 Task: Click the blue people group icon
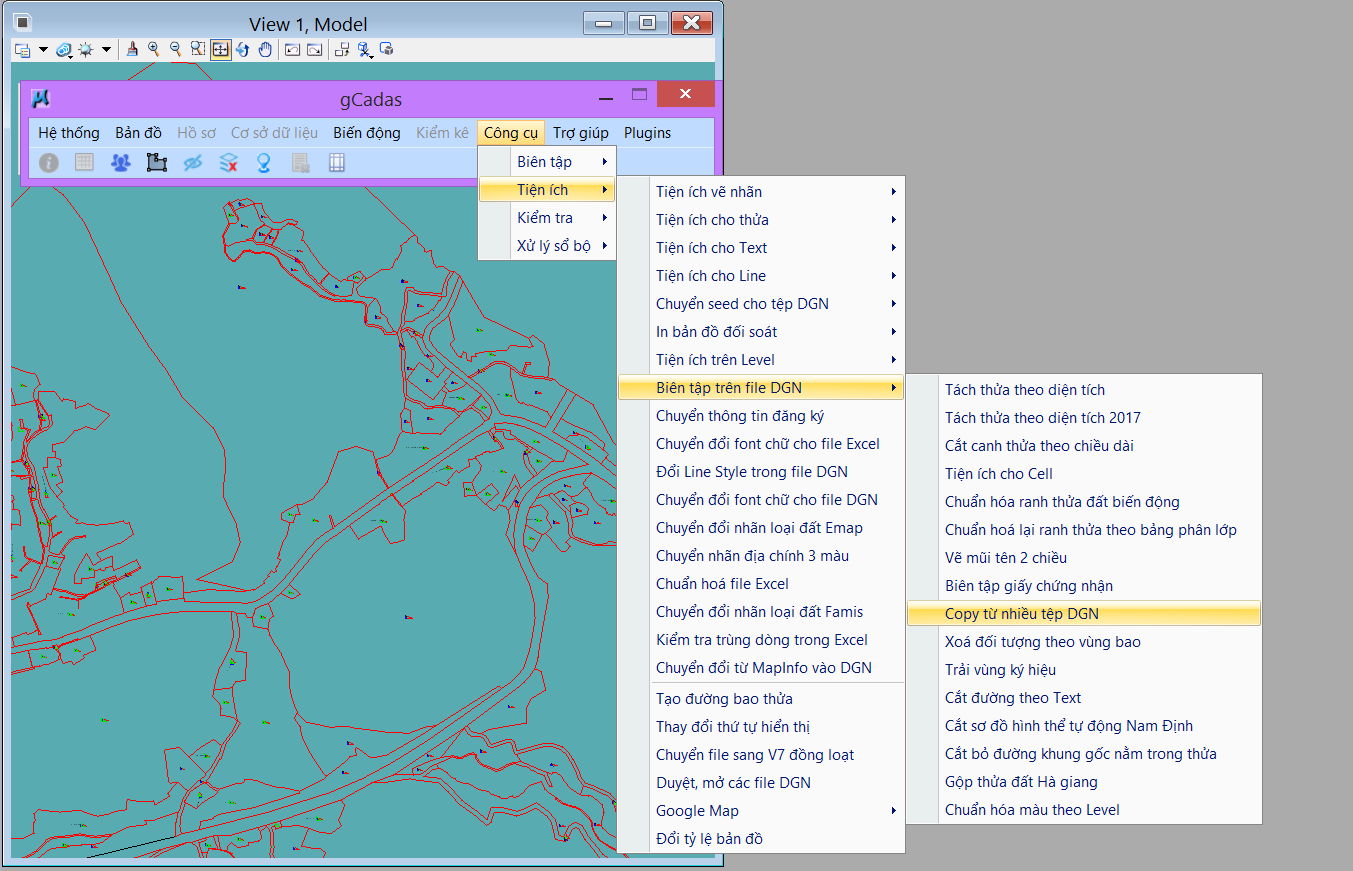click(121, 162)
